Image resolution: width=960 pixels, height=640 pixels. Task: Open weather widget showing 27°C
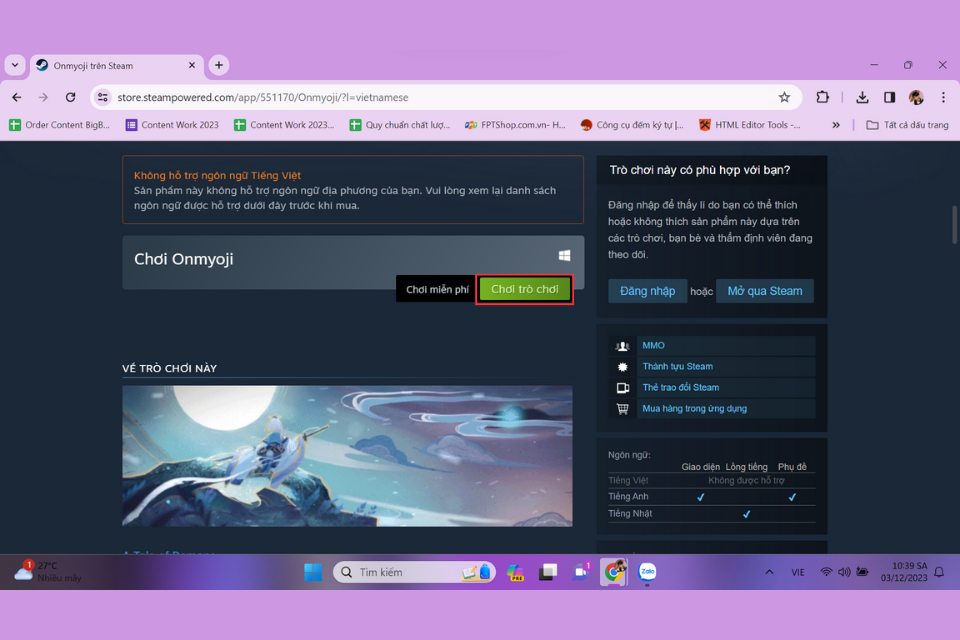[x=48, y=571]
